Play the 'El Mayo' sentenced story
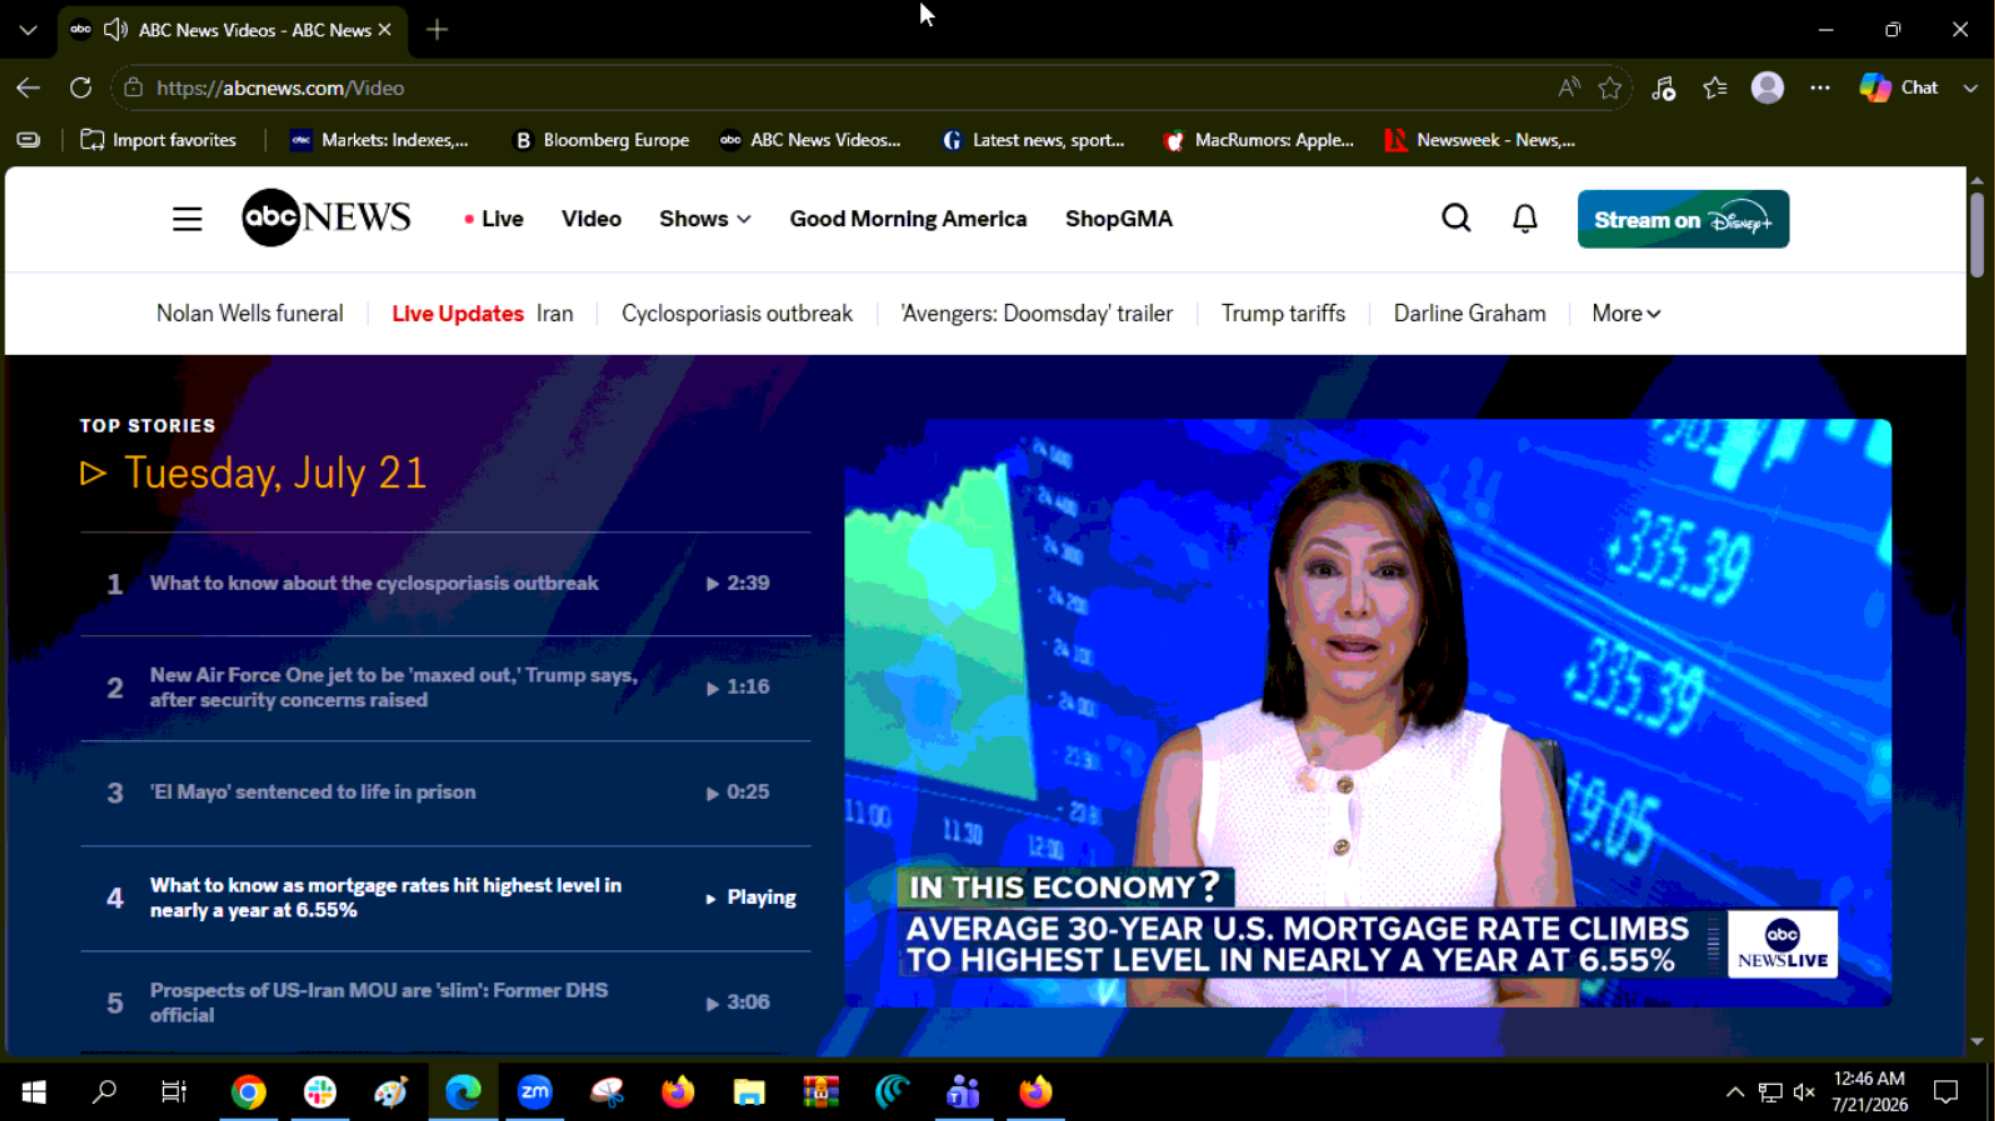 [445, 793]
